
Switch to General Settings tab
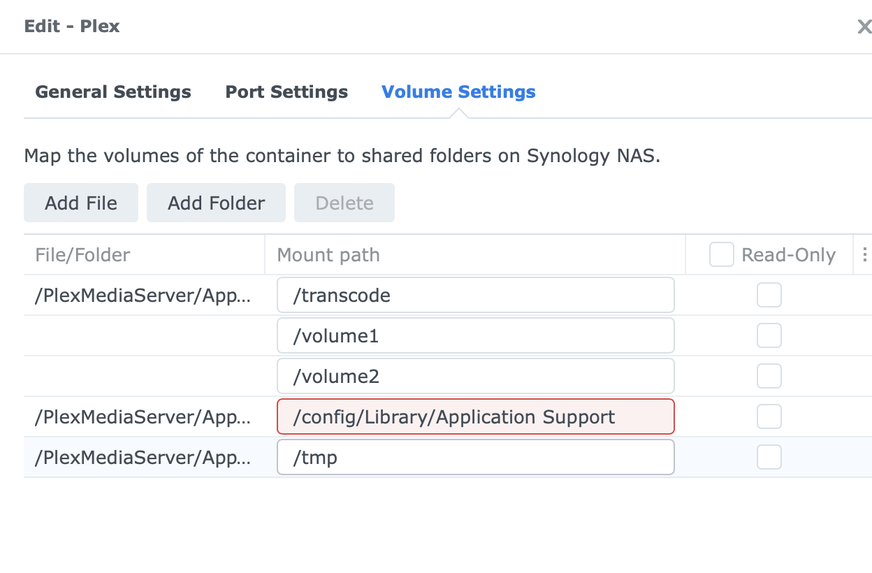click(x=113, y=92)
